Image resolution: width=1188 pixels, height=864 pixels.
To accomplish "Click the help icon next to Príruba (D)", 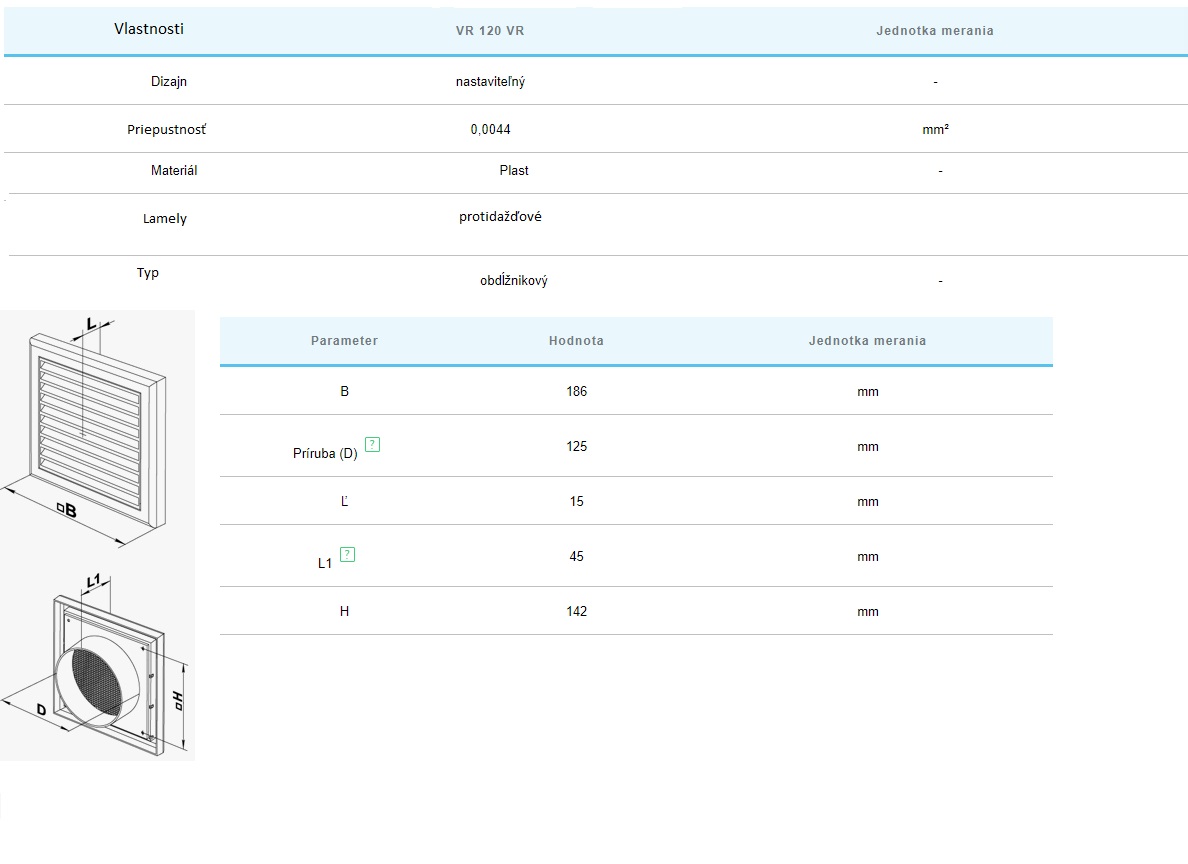I will click(373, 445).
